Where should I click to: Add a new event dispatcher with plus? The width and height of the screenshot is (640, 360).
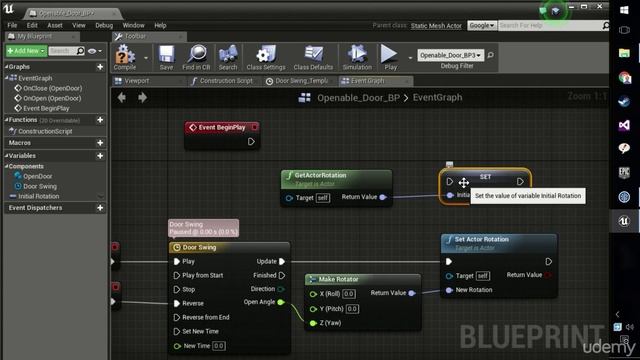click(100, 208)
